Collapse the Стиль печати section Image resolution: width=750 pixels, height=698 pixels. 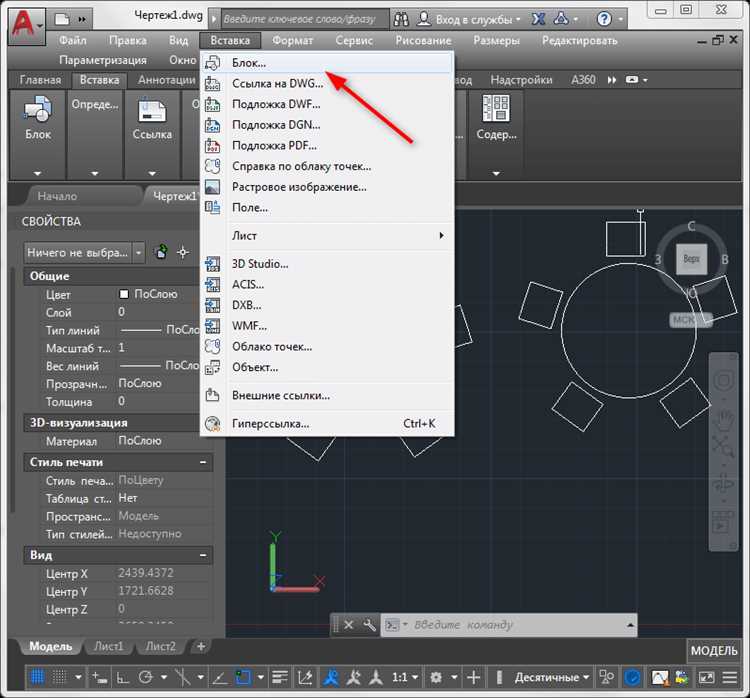click(x=203, y=462)
